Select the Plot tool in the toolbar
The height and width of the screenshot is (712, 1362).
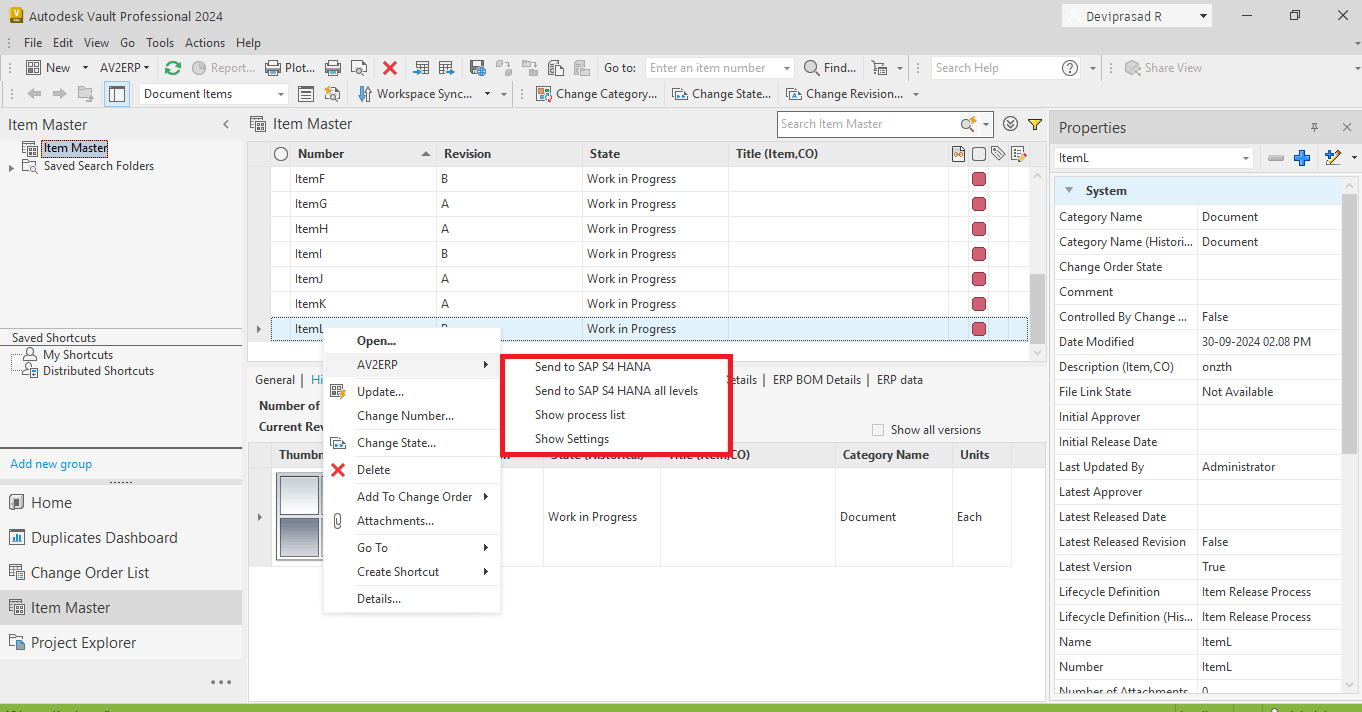[291, 67]
